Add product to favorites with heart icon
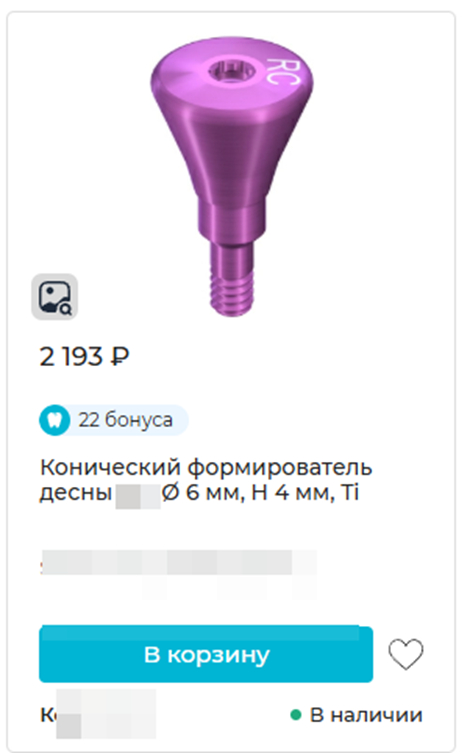Image resolution: width=470 pixels, height=753 pixels. [x=406, y=654]
